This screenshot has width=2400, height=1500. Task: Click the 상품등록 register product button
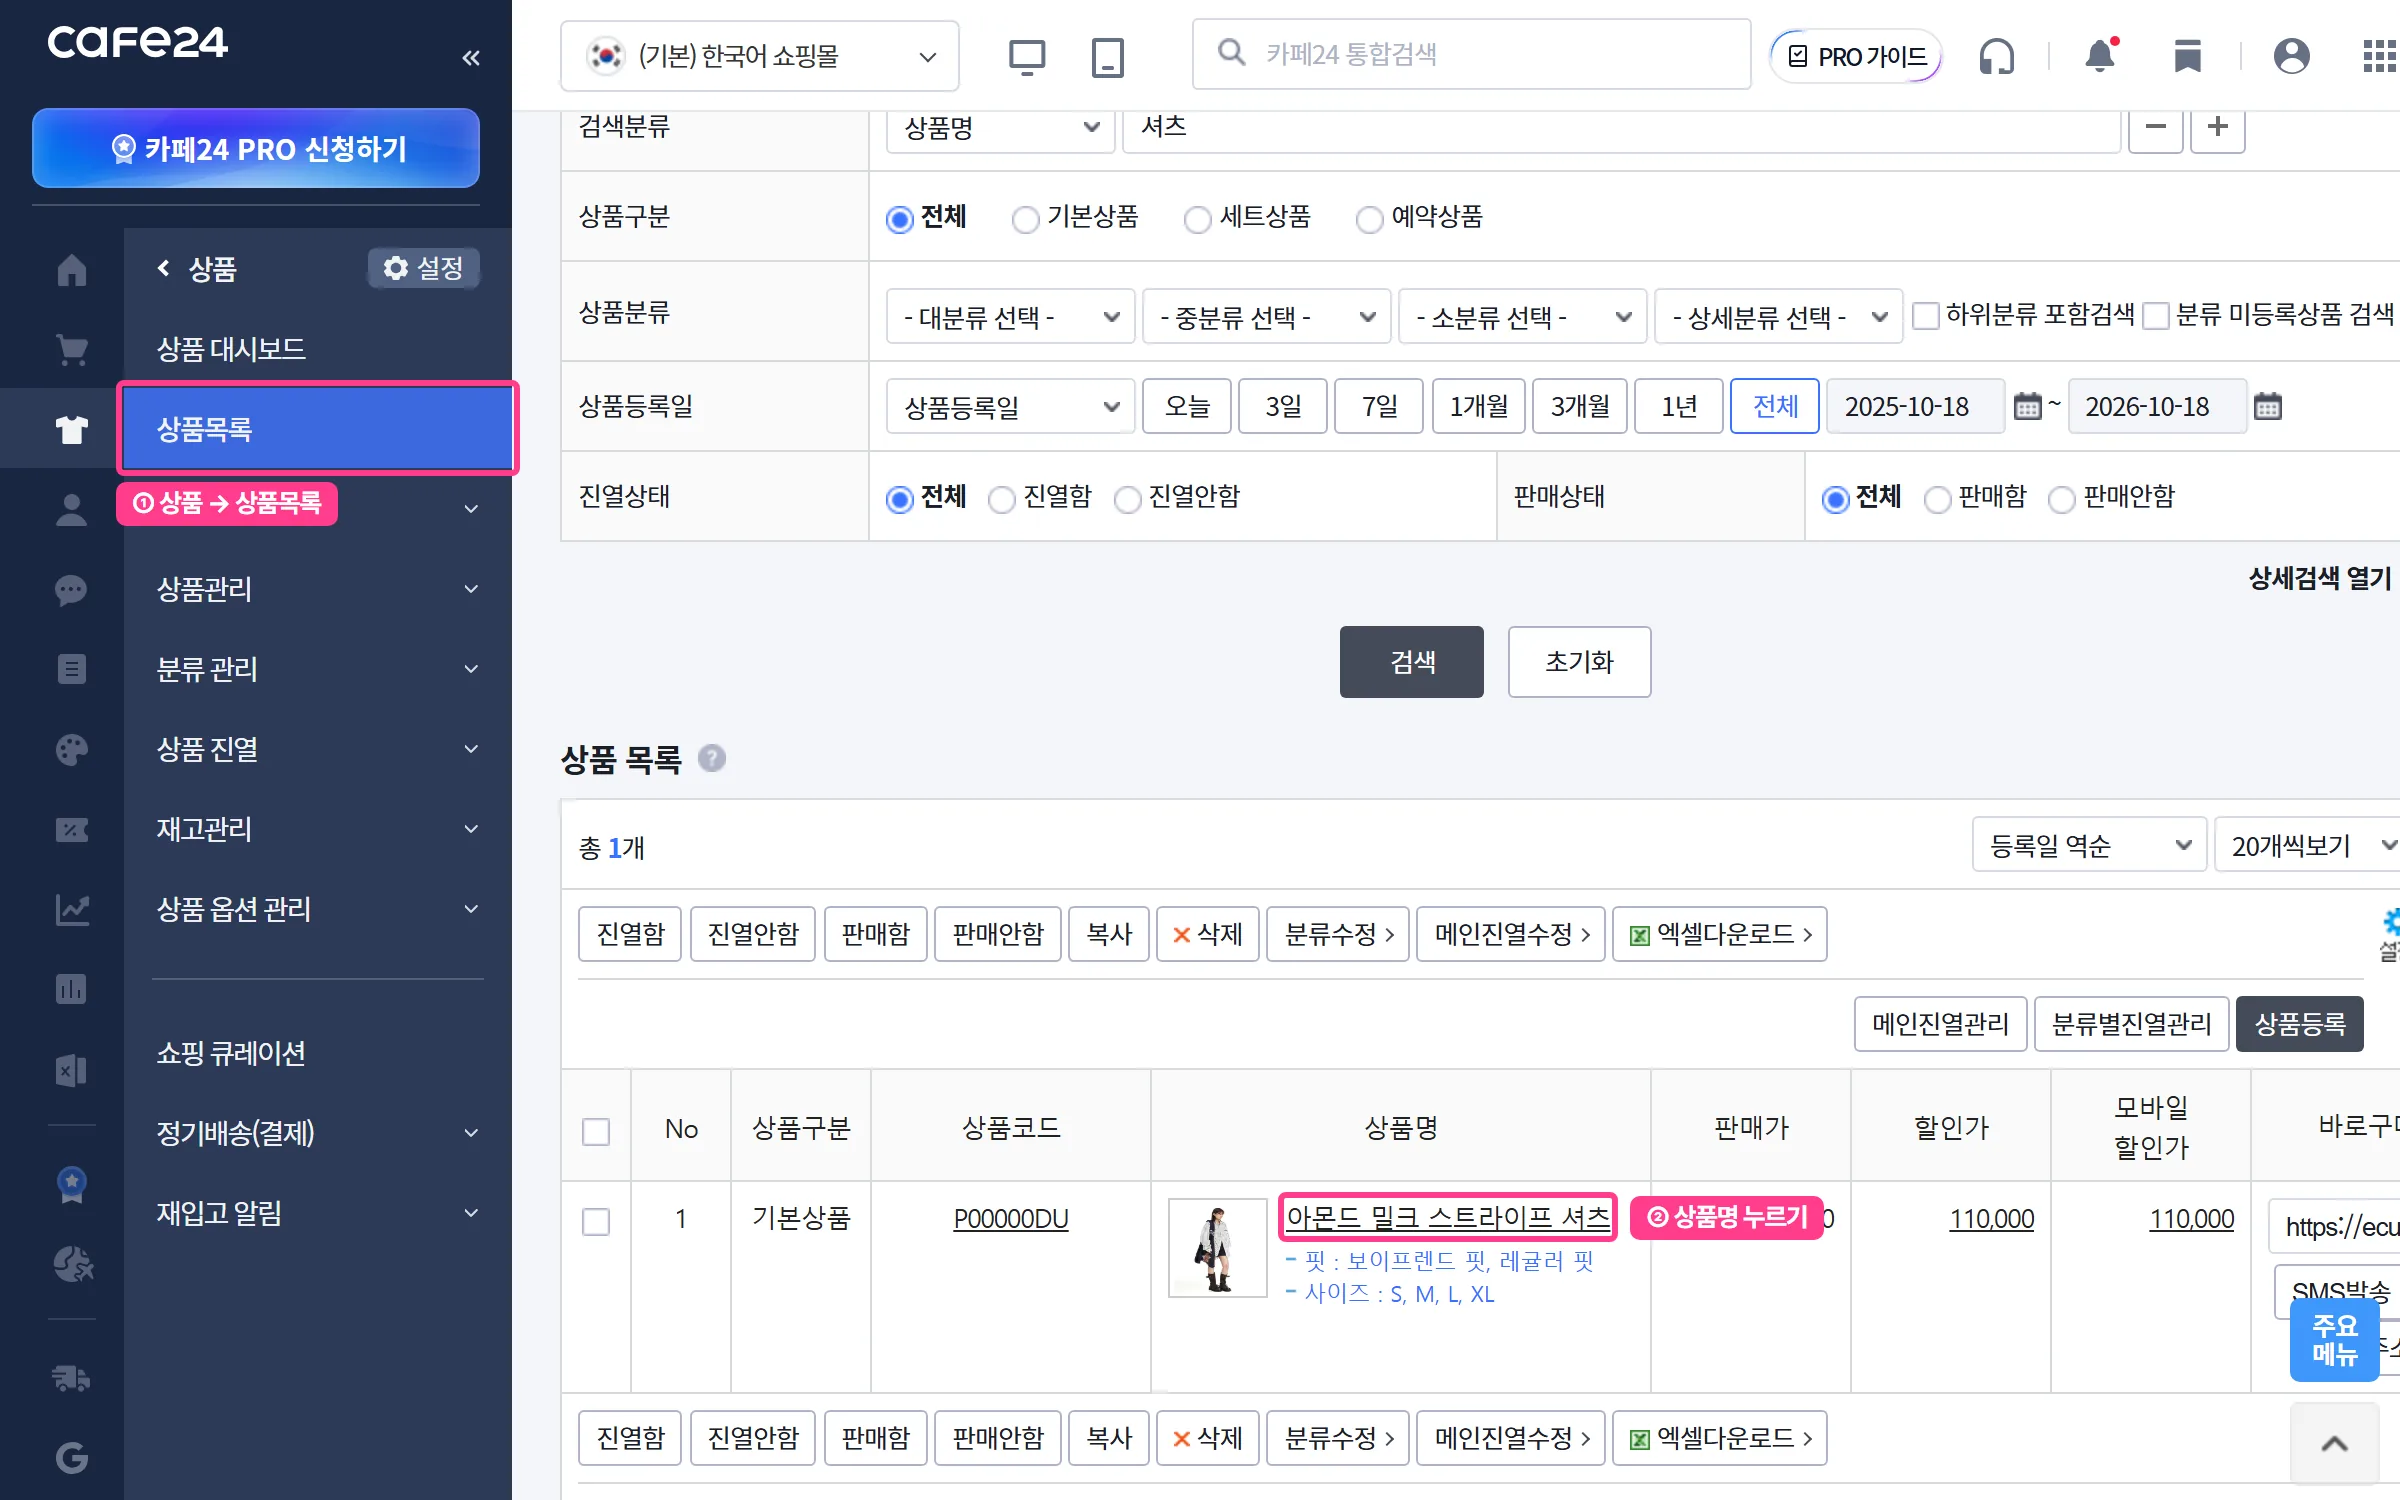[x=2299, y=1024]
